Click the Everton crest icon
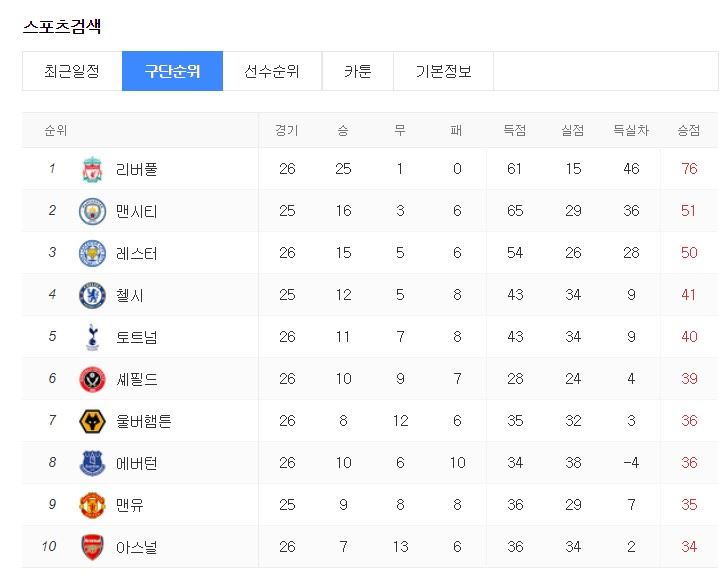 pyautogui.click(x=92, y=463)
